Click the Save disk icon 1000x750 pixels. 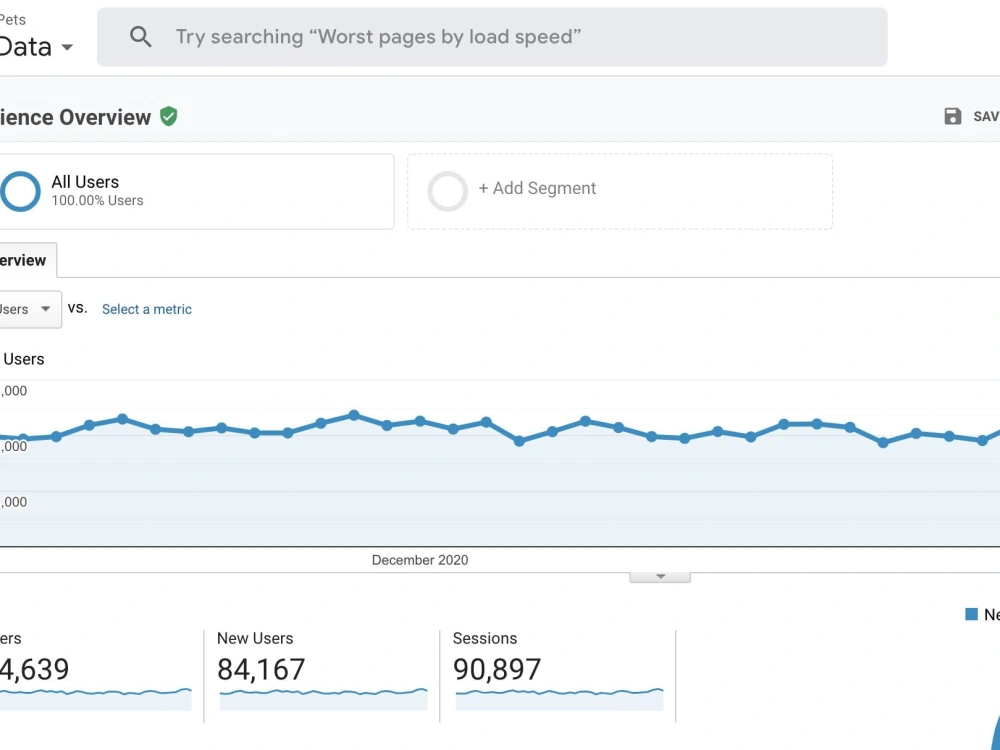(x=952, y=116)
